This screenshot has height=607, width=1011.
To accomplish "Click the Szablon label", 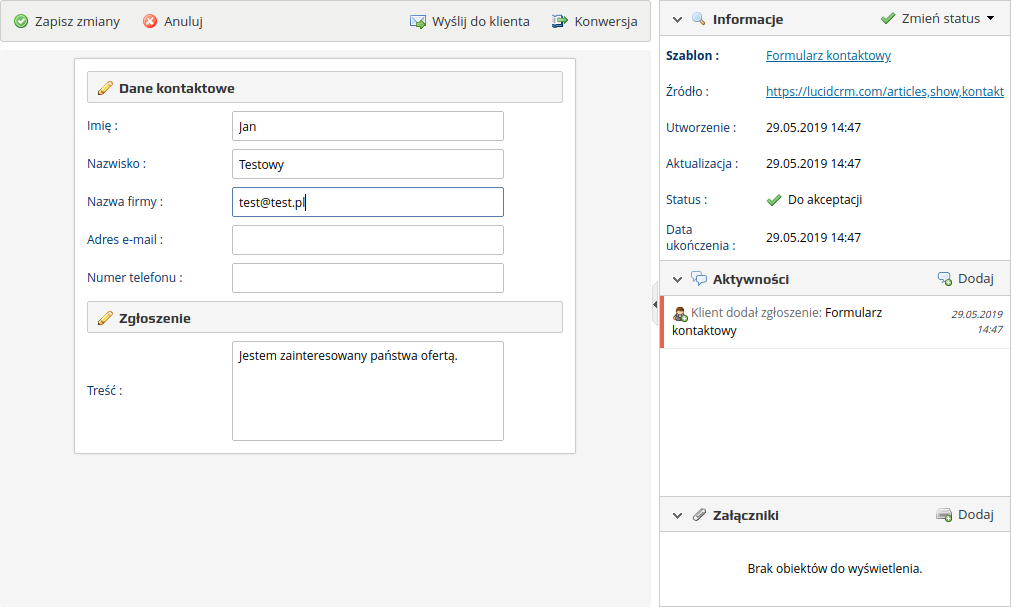I will click(x=692, y=55).
